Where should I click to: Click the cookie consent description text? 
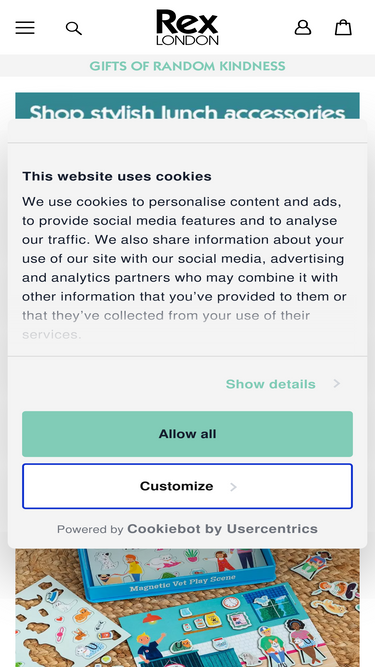click(185, 268)
